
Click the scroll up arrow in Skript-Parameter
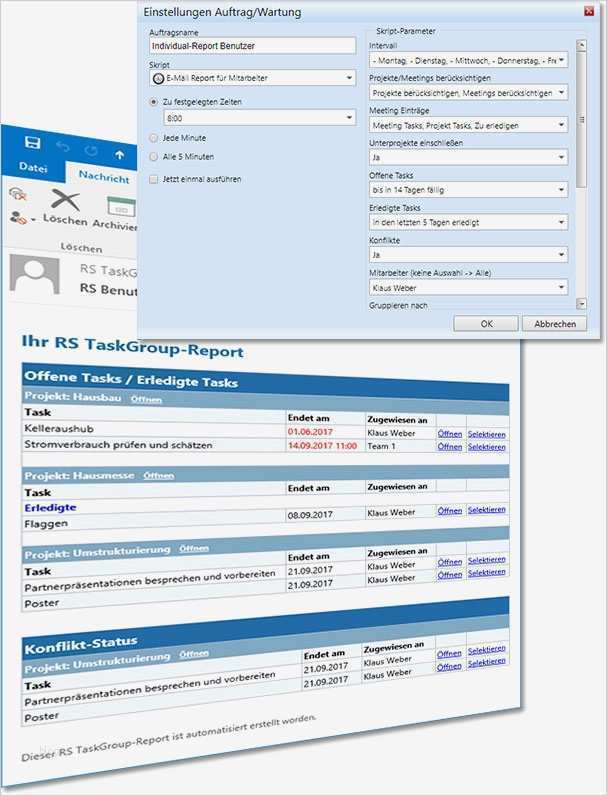click(582, 46)
